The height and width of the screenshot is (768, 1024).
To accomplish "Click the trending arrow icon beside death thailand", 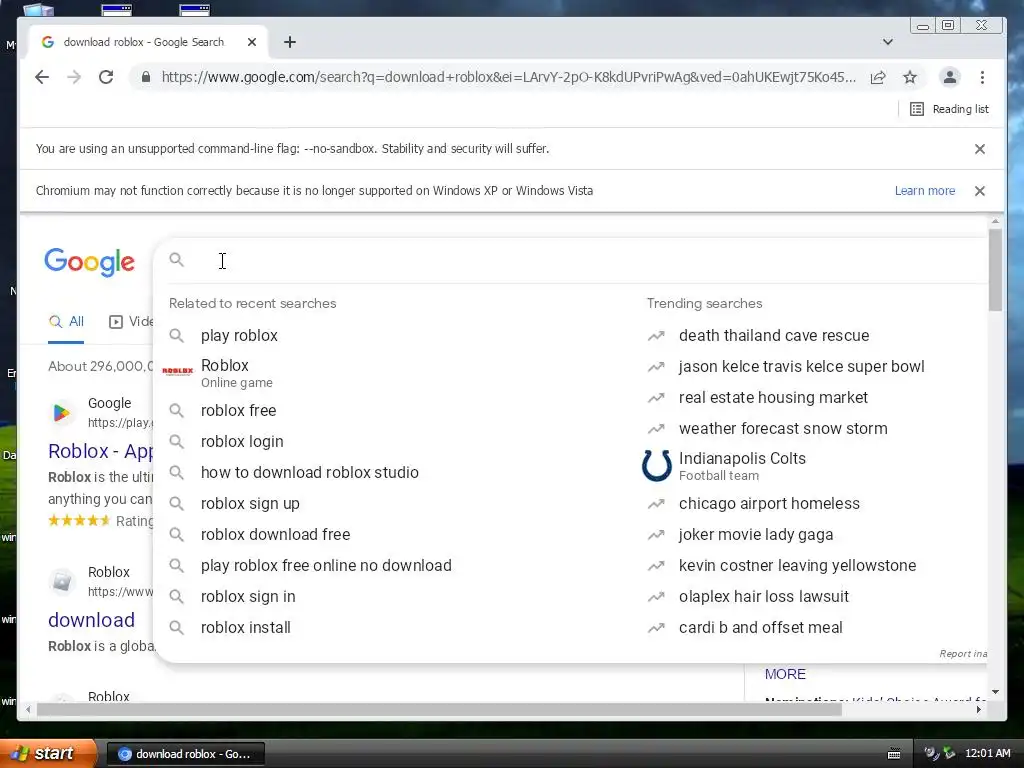I will pyautogui.click(x=656, y=336).
